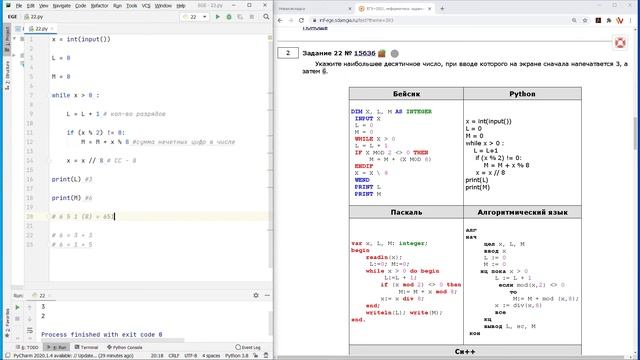
Task: Click the lock icon in PyCharm status bar
Action: 256,356
